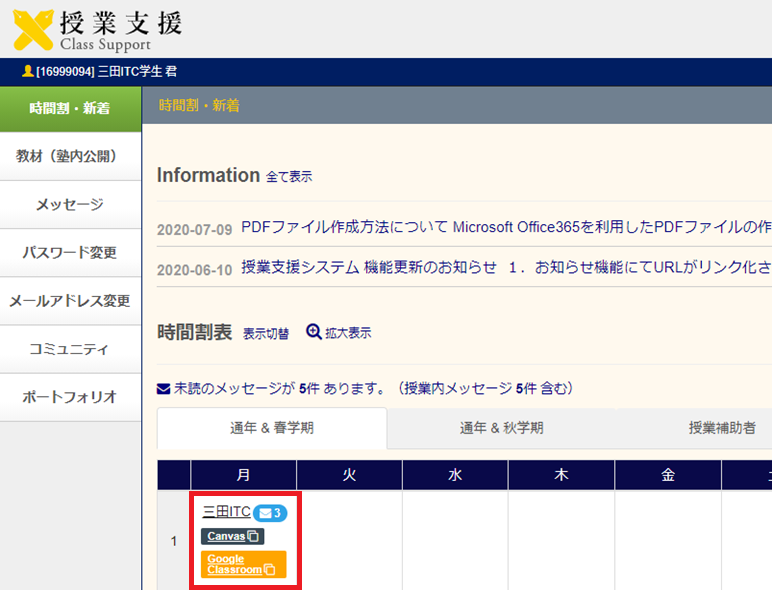The height and width of the screenshot is (590, 772).
Task: Click the Canvas copy icon
Action: pyautogui.click(x=254, y=537)
